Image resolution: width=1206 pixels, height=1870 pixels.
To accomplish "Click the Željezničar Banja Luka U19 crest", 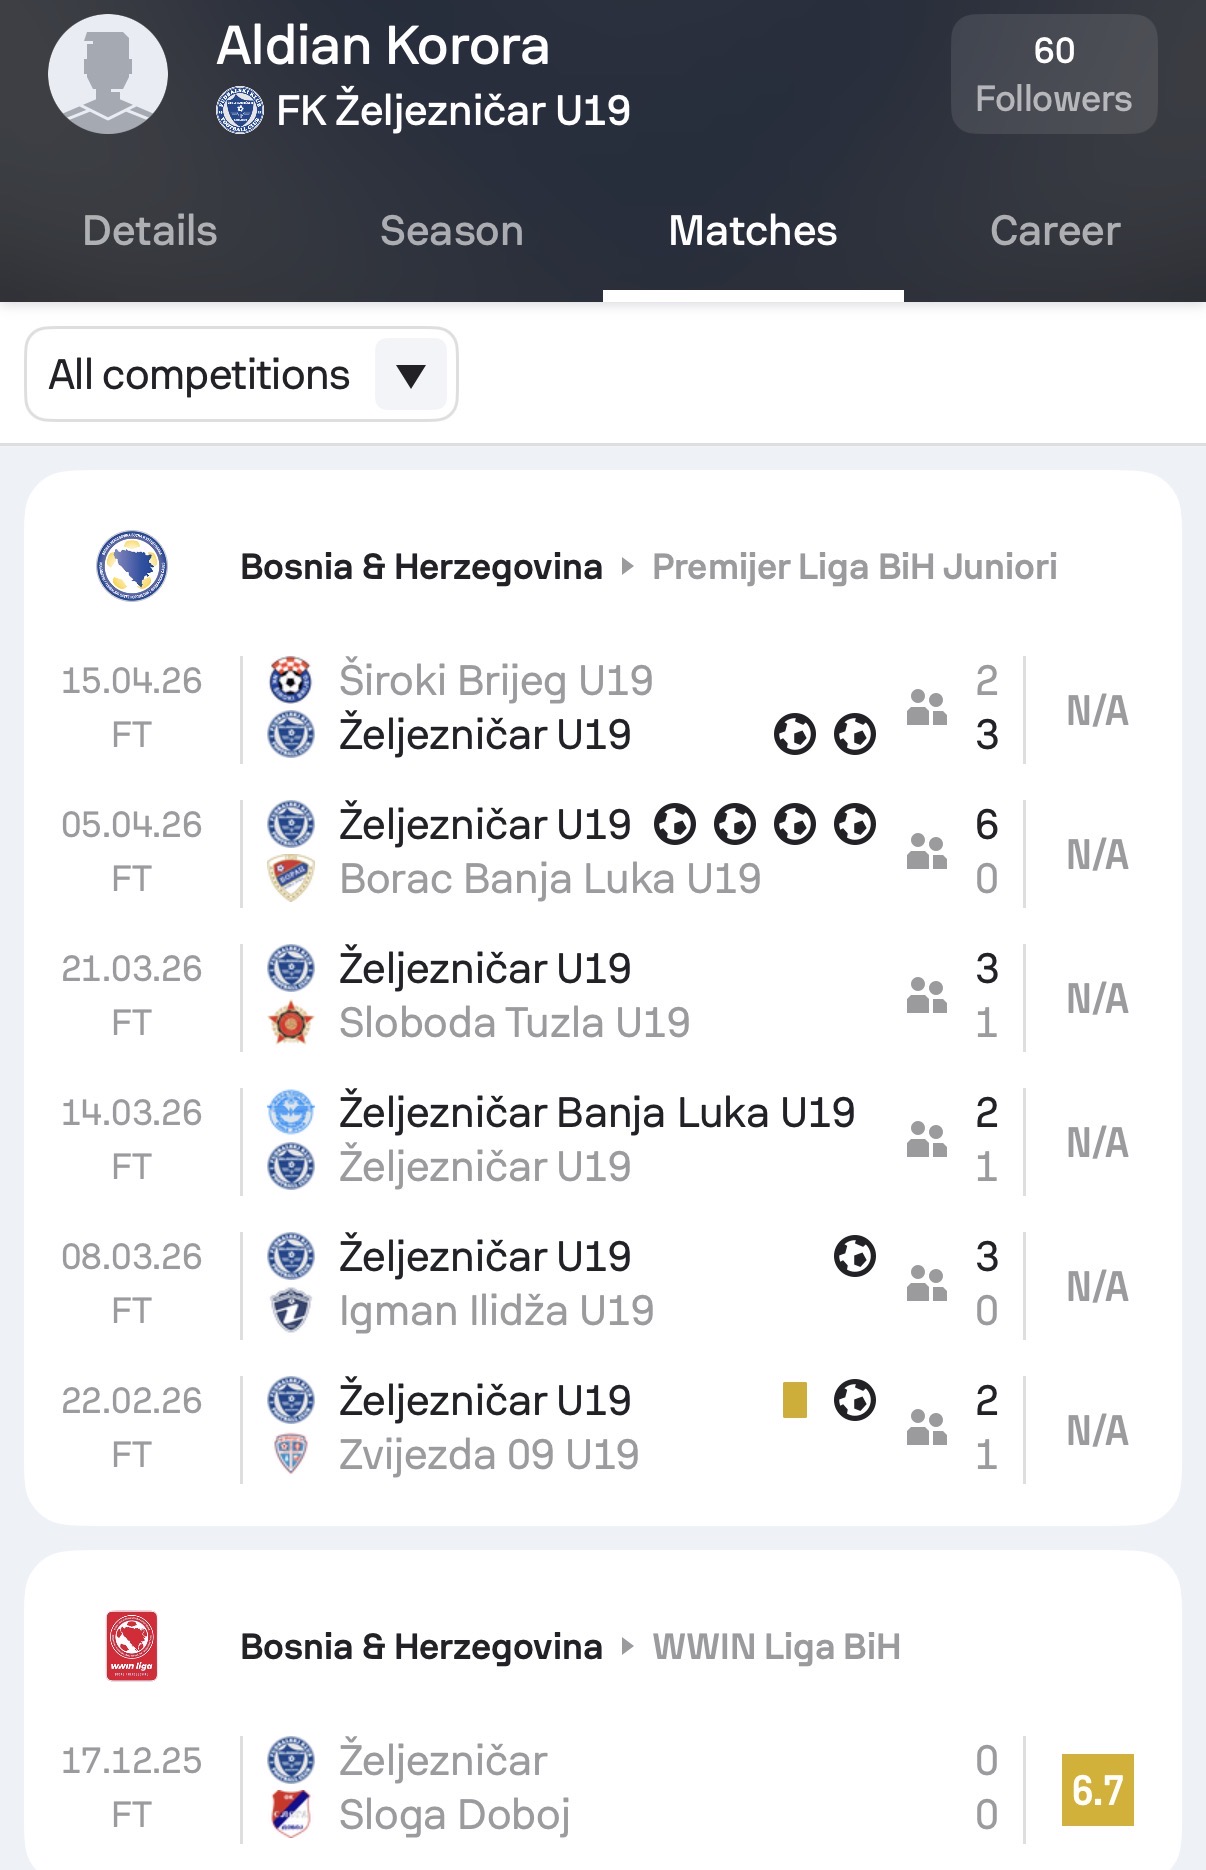I will (291, 1112).
